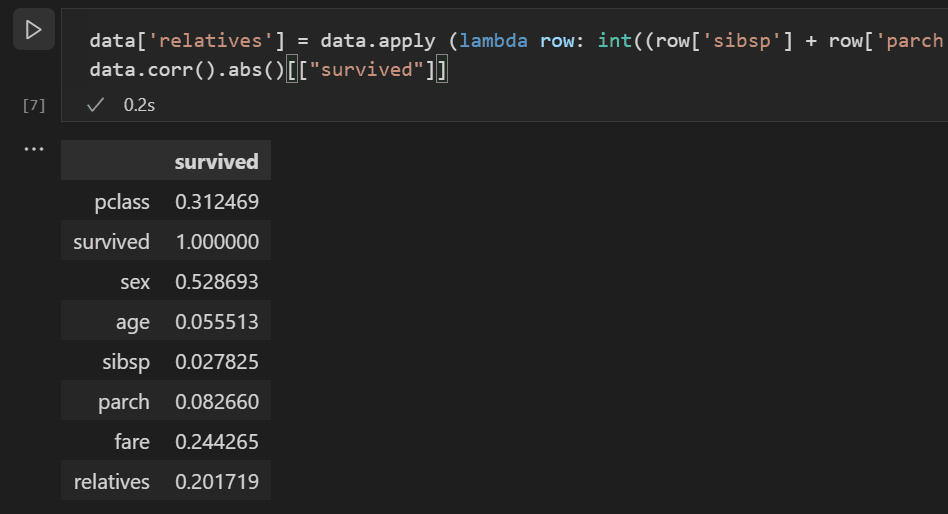Select the fare row label

click(132, 442)
